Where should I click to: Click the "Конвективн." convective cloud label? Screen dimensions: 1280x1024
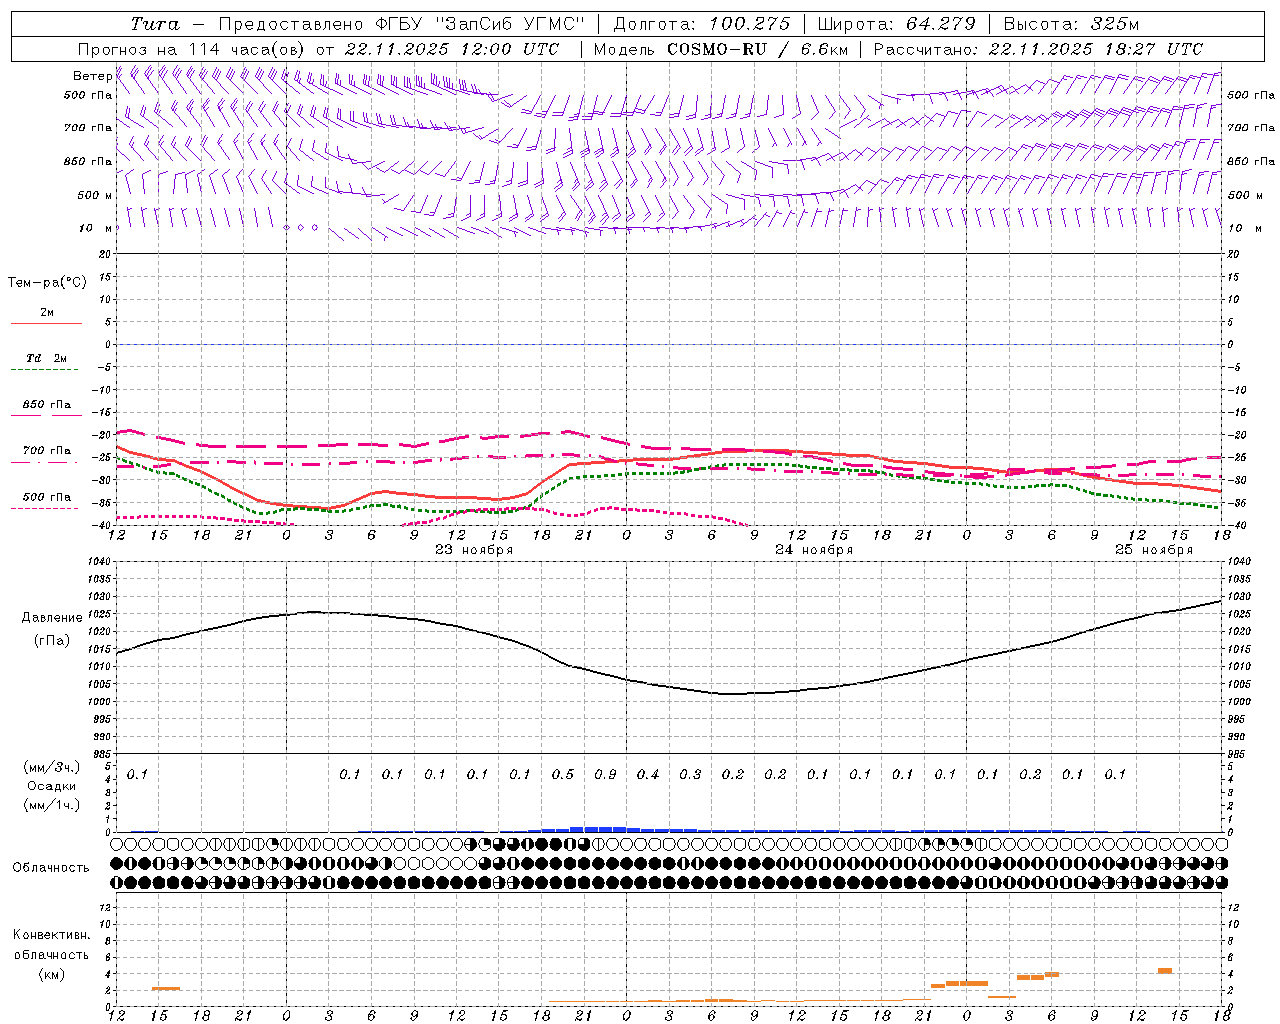click(51, 935)
